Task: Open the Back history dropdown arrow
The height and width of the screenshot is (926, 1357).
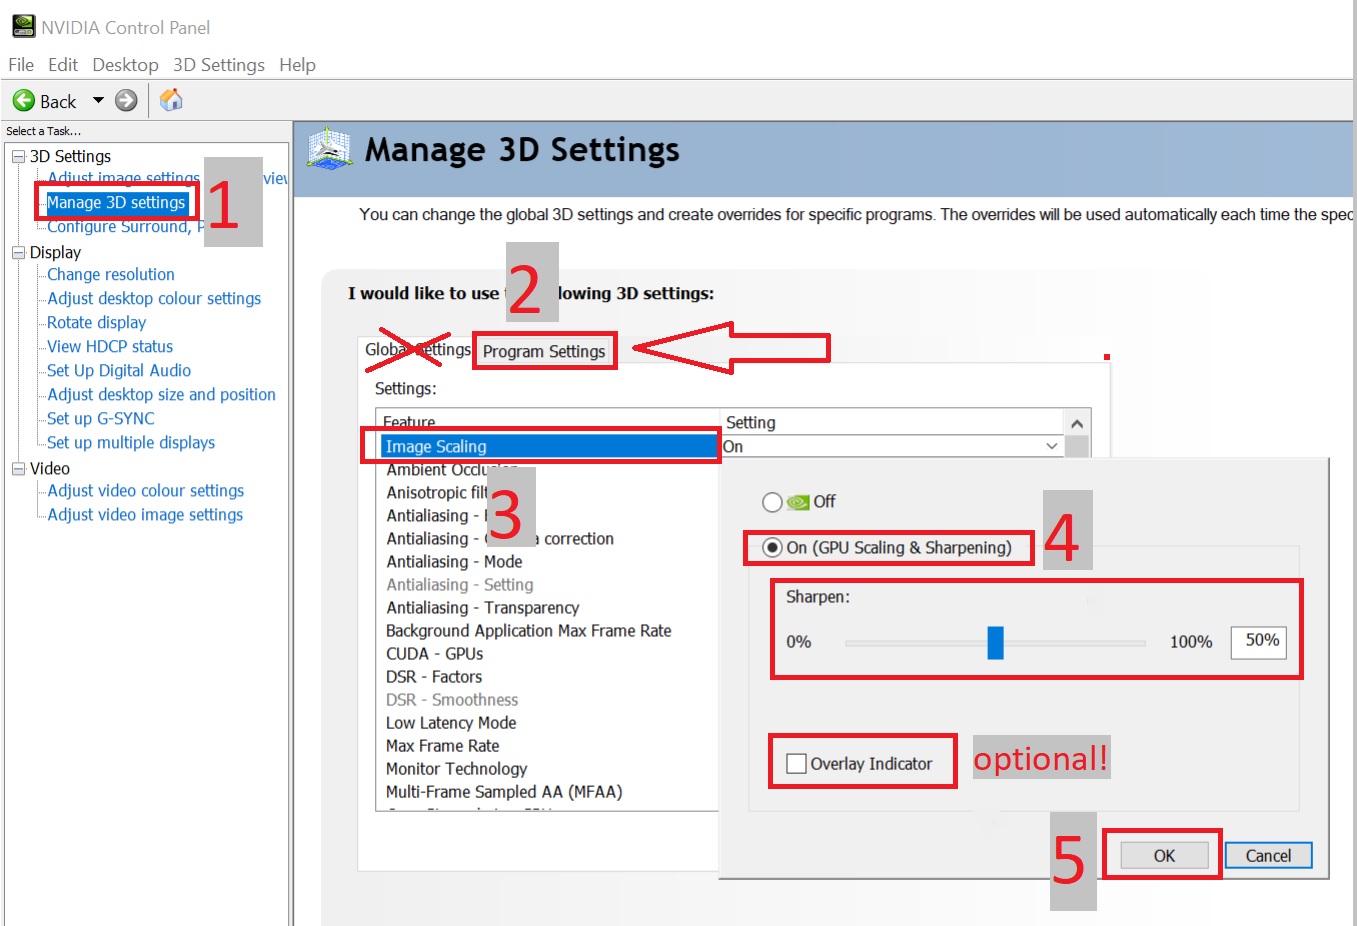Action: click(x=98, y=100)
